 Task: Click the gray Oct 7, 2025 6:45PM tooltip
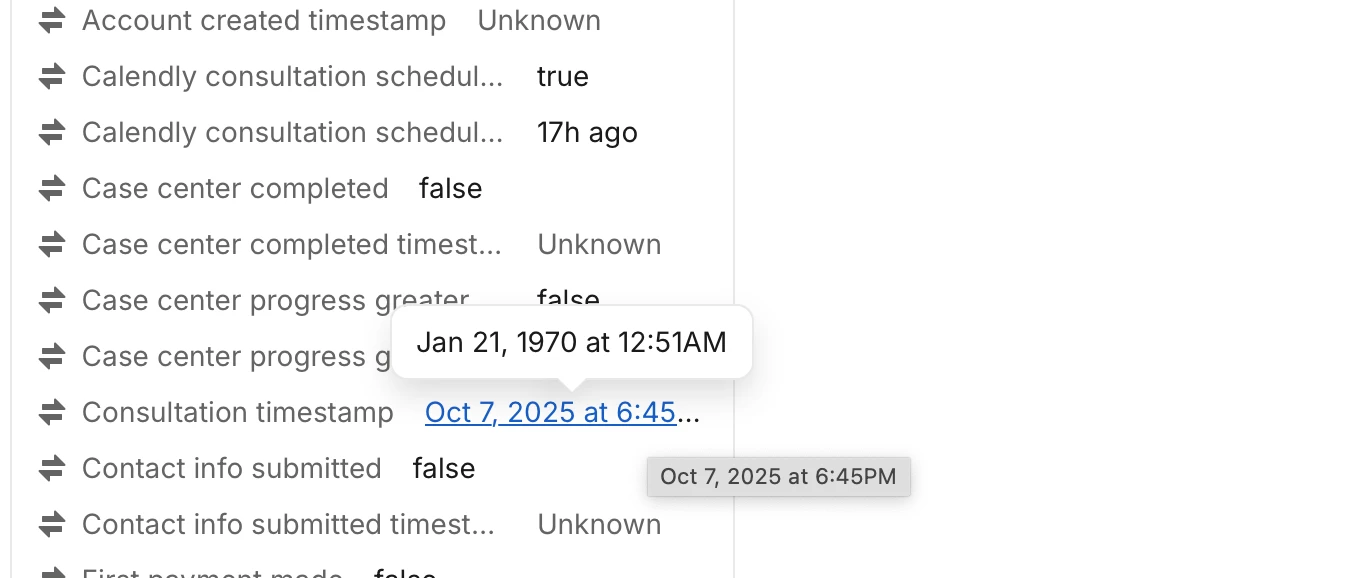(778, 477)
